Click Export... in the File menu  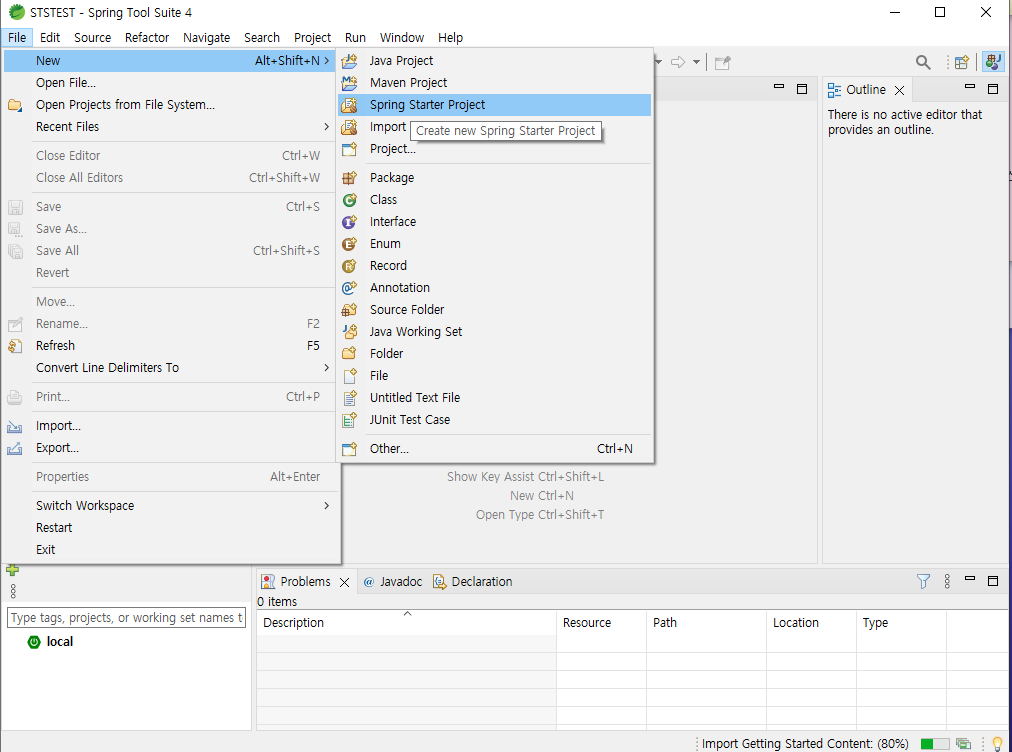pos(171,448)
